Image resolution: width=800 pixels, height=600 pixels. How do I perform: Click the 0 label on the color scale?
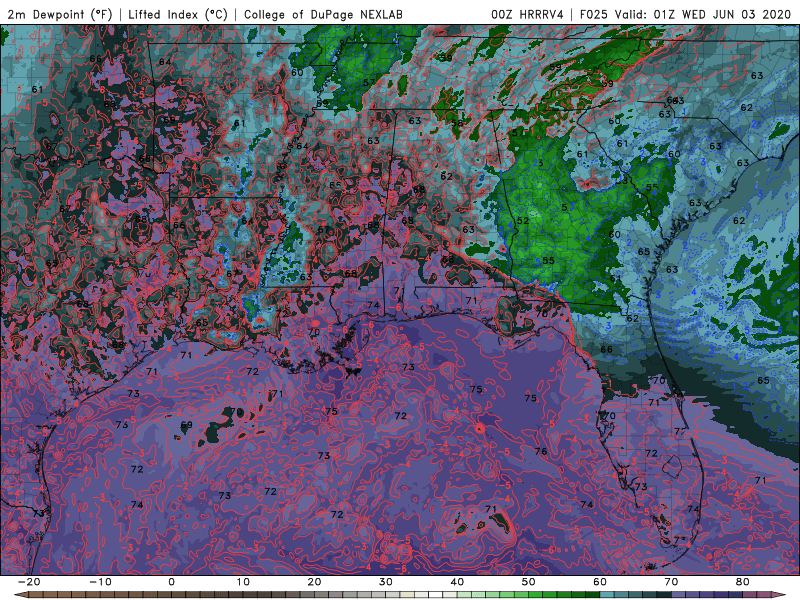[x=171, y=582]
